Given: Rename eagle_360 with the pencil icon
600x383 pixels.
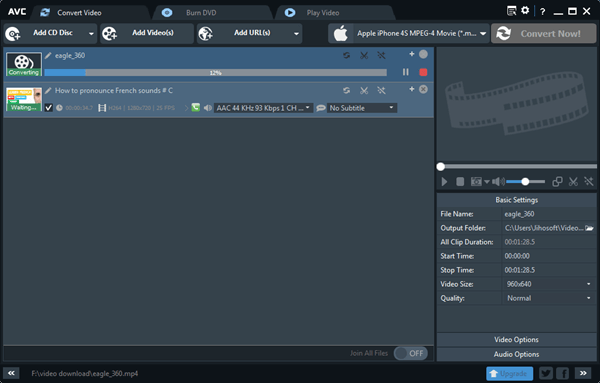Looking at the screenshot, I should point(48,56).
